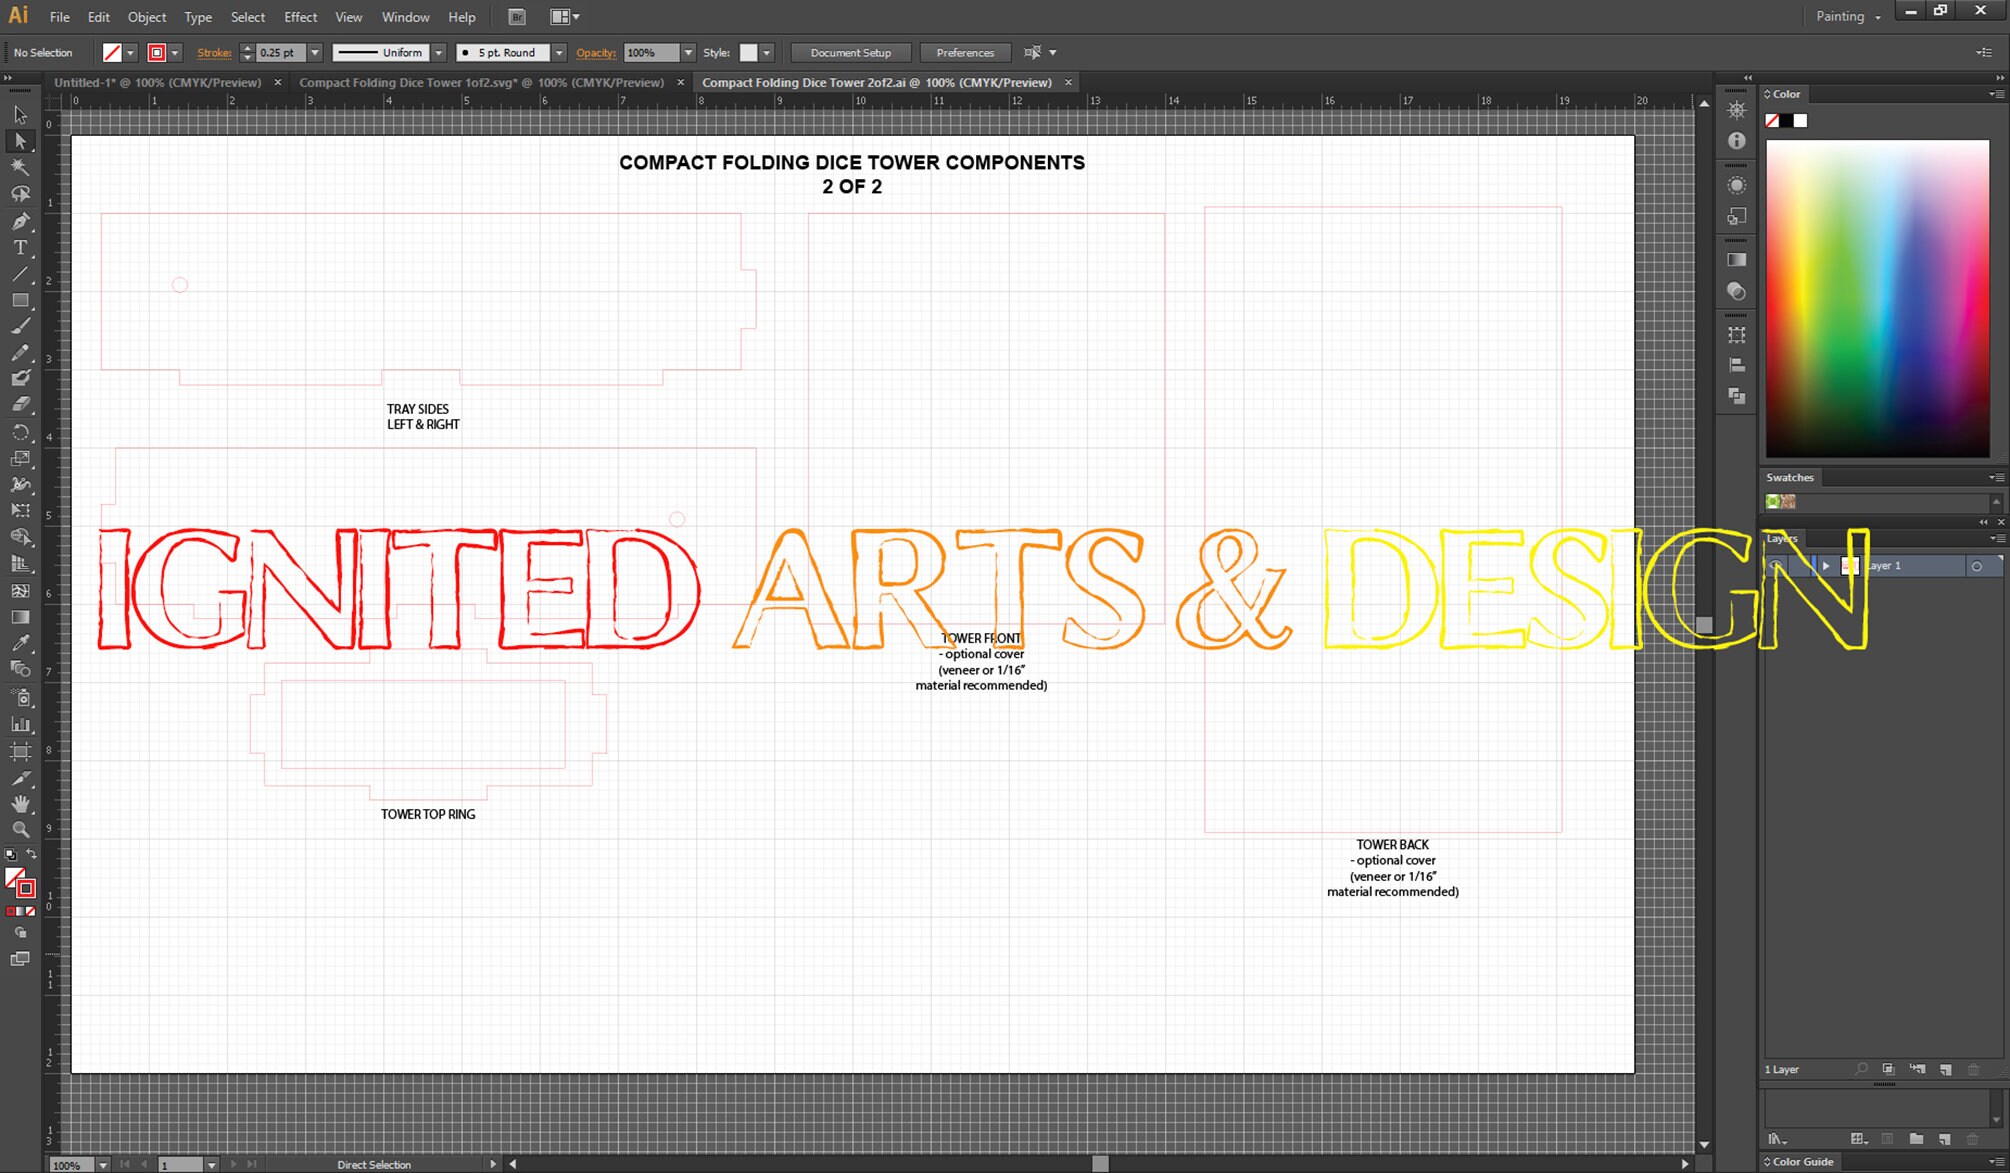2010x1173 pixels.
Task: Select the Type tool
Action: (x=20, y=247)
